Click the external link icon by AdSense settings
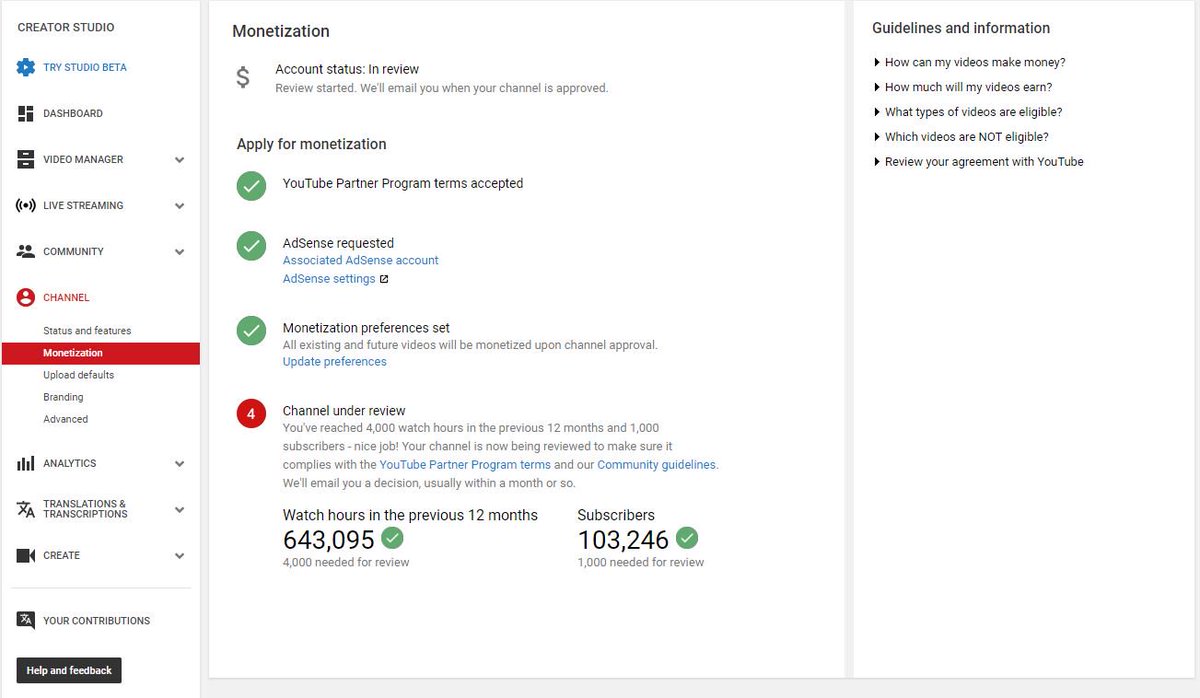 pyautogui.click(x=384, y=279)
